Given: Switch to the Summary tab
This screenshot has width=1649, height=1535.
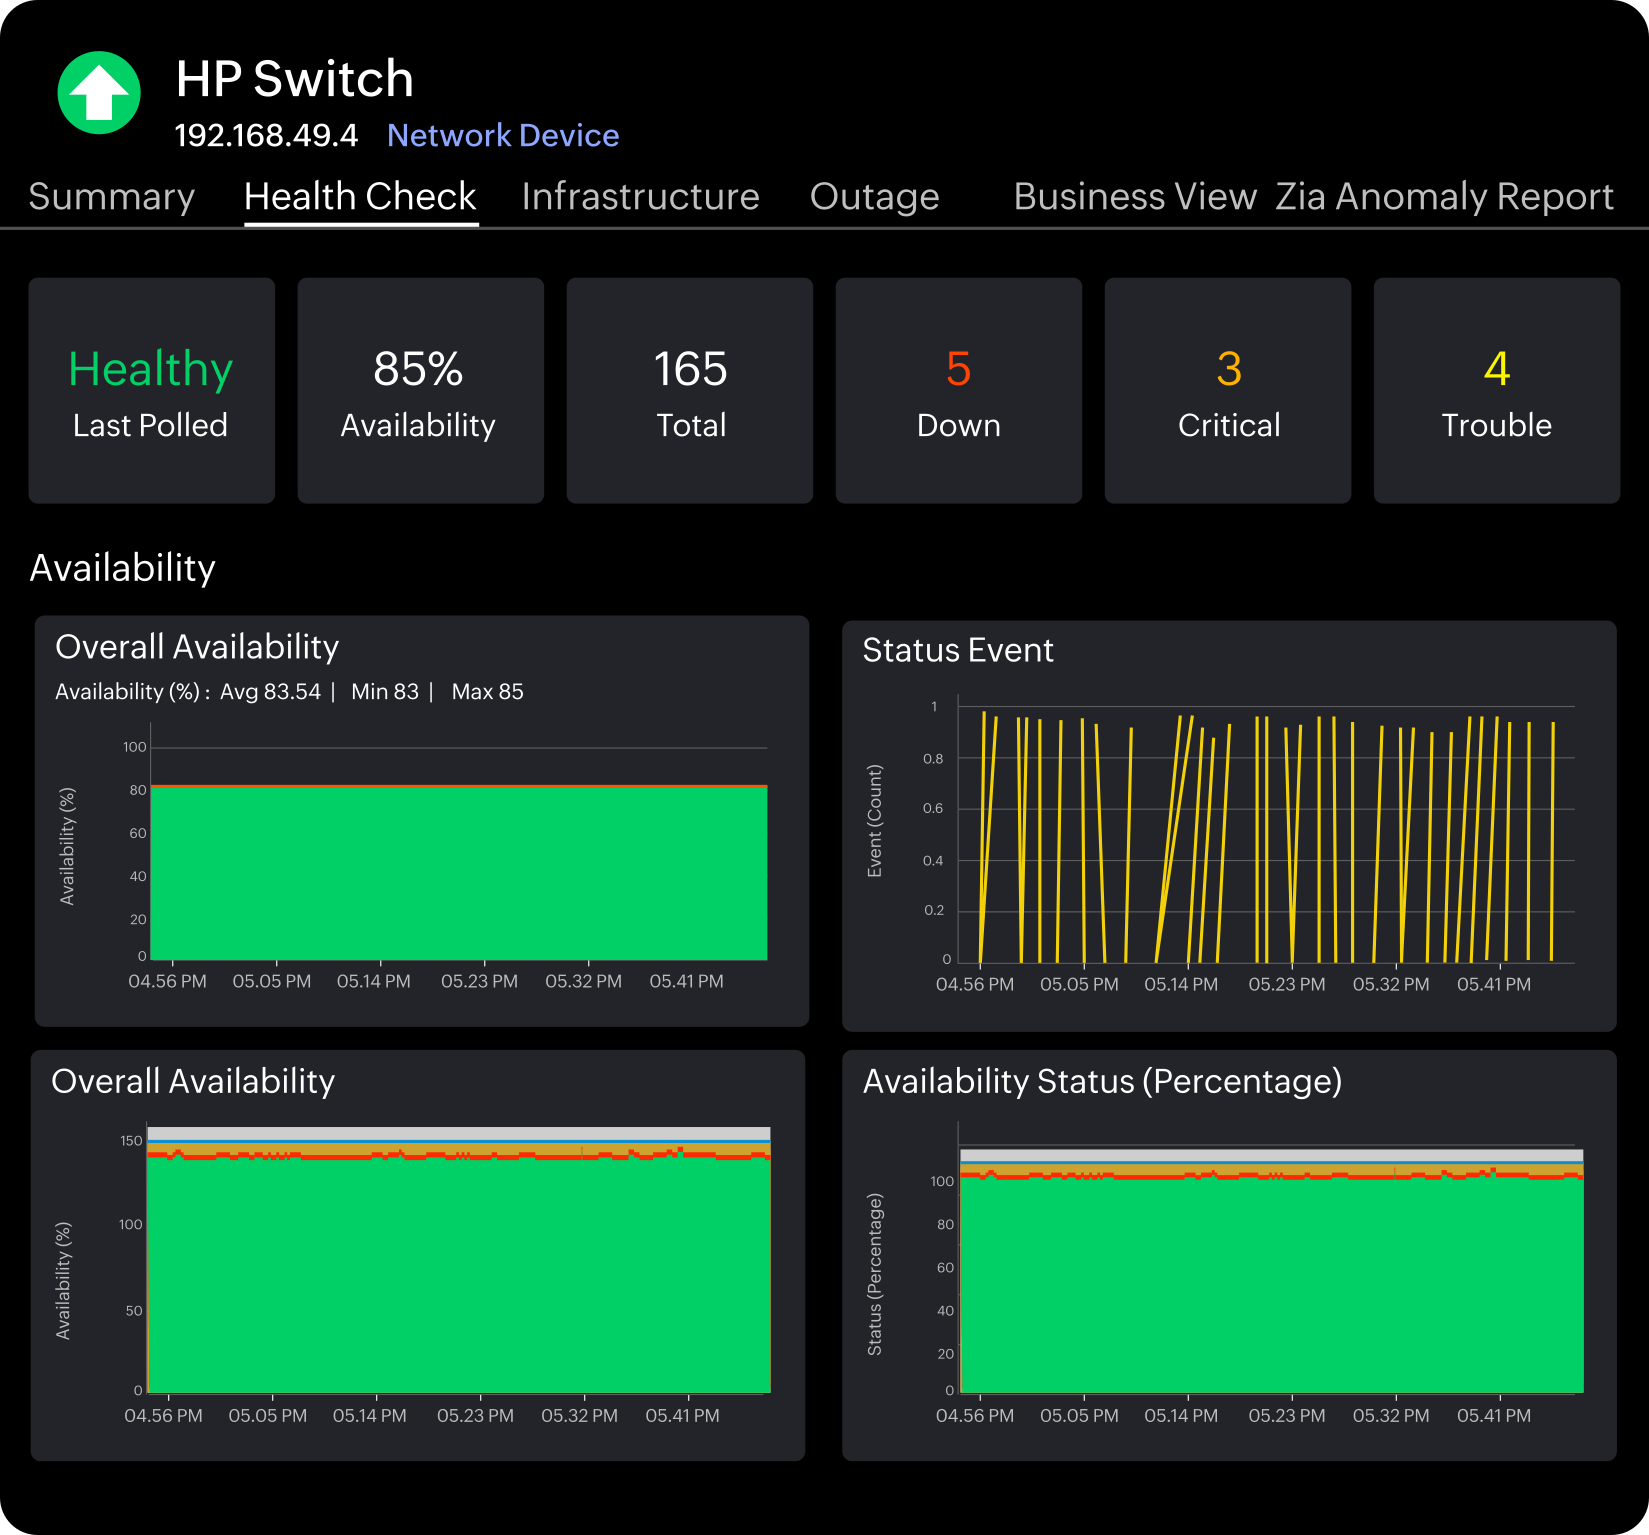Looking at the screenshot, I should pyautogui.click(x=112, y=197).
